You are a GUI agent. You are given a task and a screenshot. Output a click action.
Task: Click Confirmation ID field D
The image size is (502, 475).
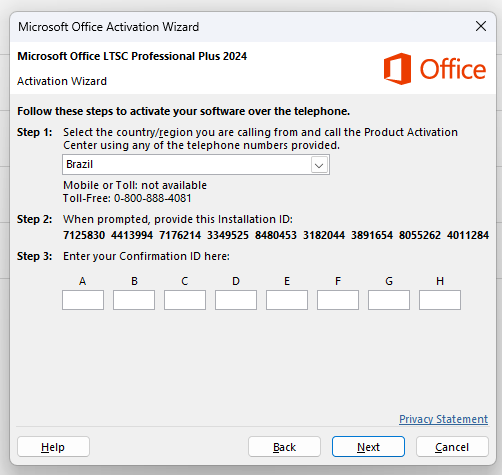[x=236, y=300]
